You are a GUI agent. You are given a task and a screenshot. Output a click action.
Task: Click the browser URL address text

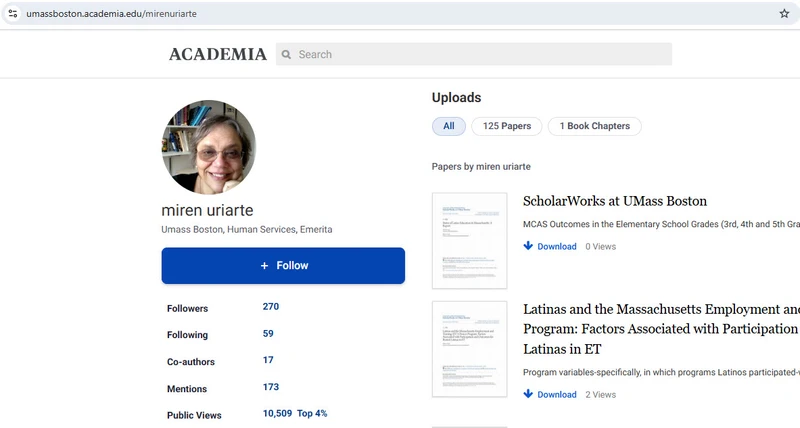111,14
